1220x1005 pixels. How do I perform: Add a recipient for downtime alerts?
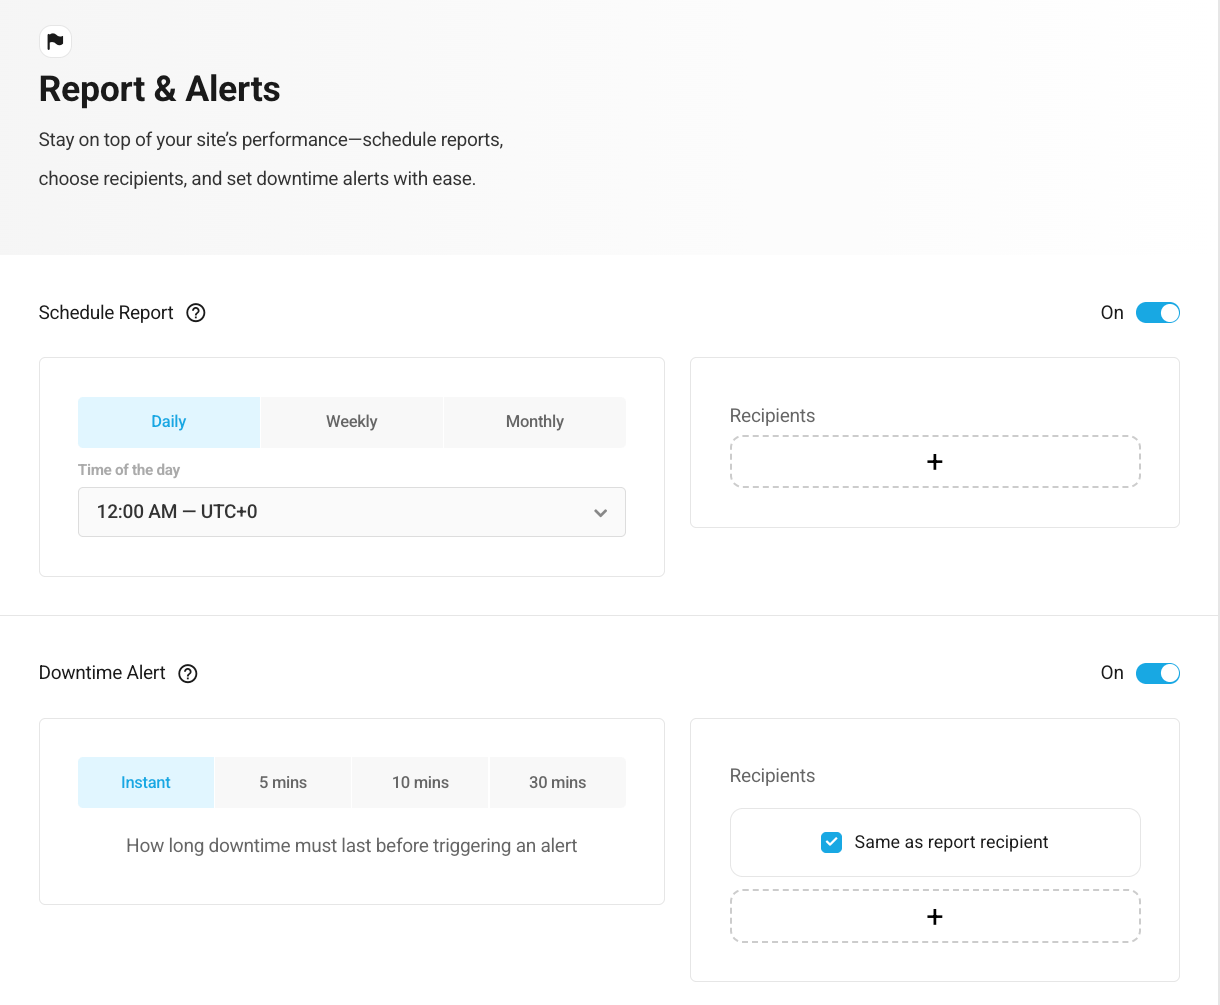(934, 917)
